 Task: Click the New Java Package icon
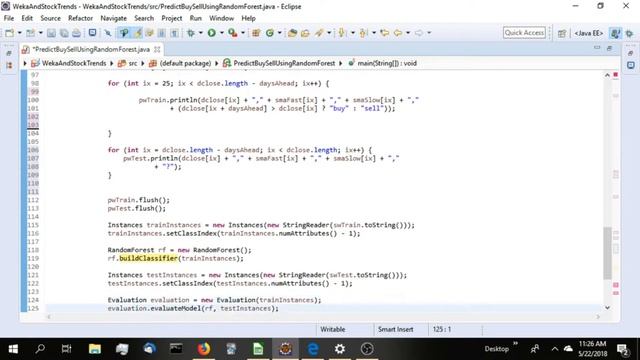coord(256,33)
